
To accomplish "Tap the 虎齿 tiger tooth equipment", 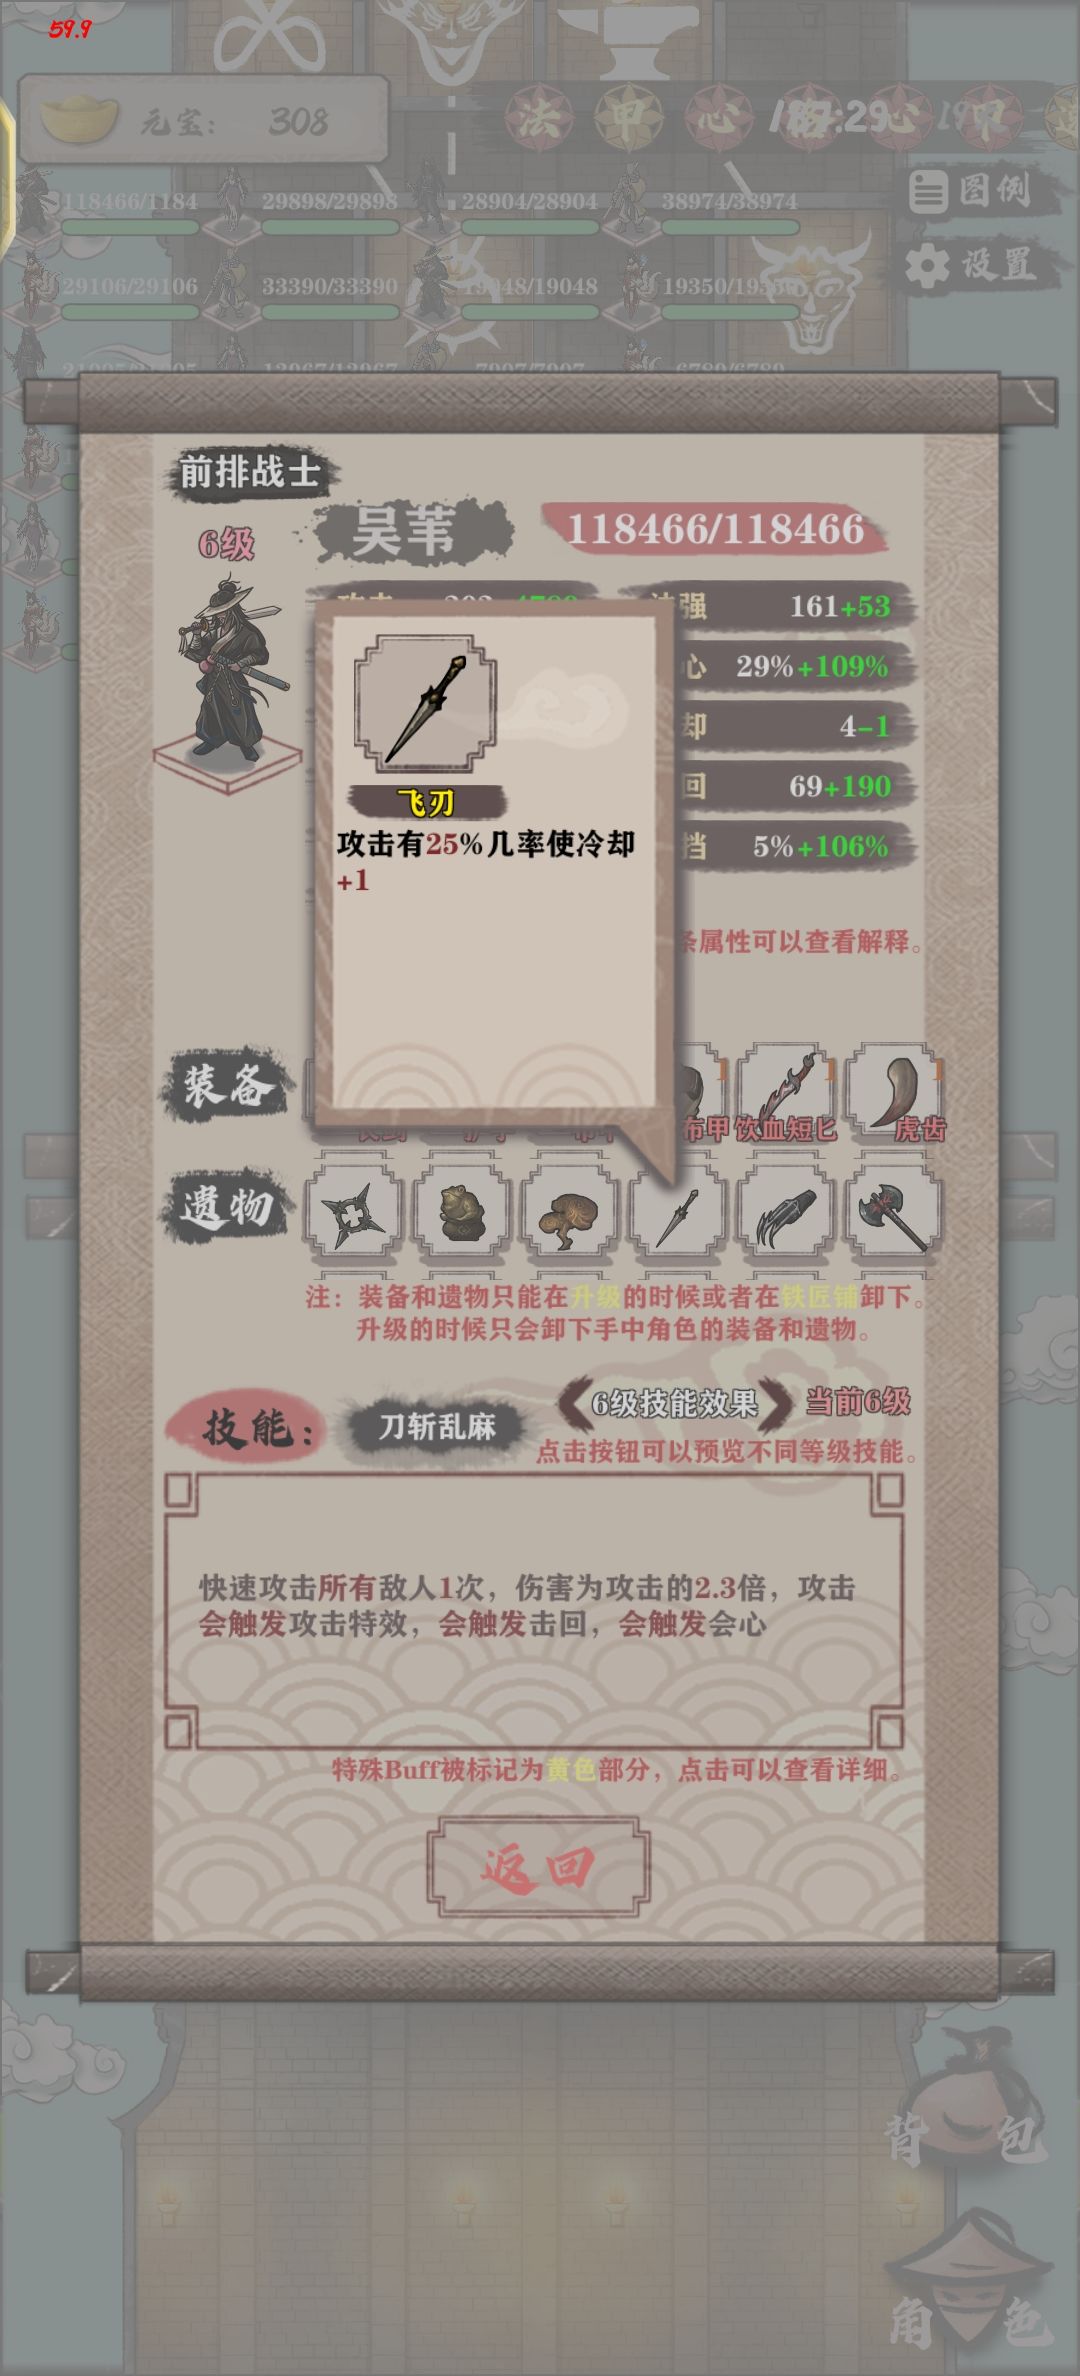I will pyautogui.click(x=895, y=1093).
